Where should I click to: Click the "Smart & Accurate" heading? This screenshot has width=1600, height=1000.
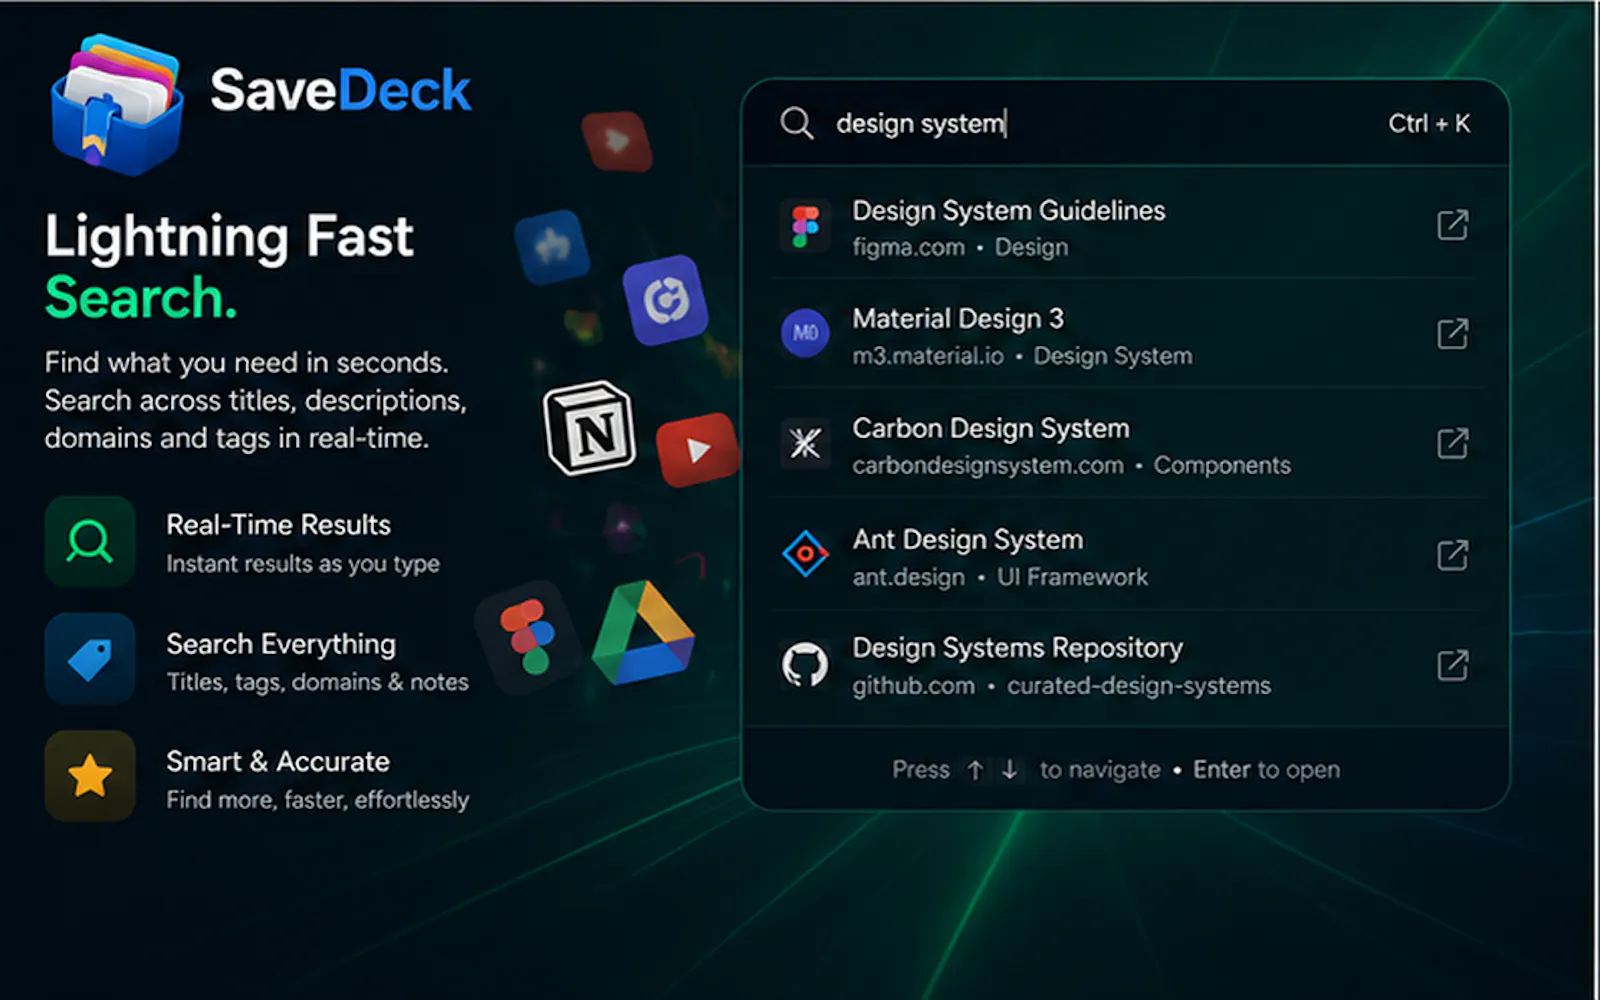click(x=278, y=761)
